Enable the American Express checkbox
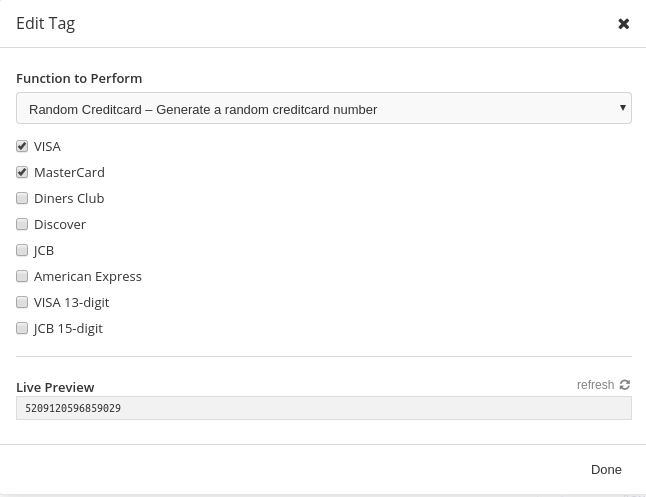Viewport: 646px width, 497px height. pos(22,276)
